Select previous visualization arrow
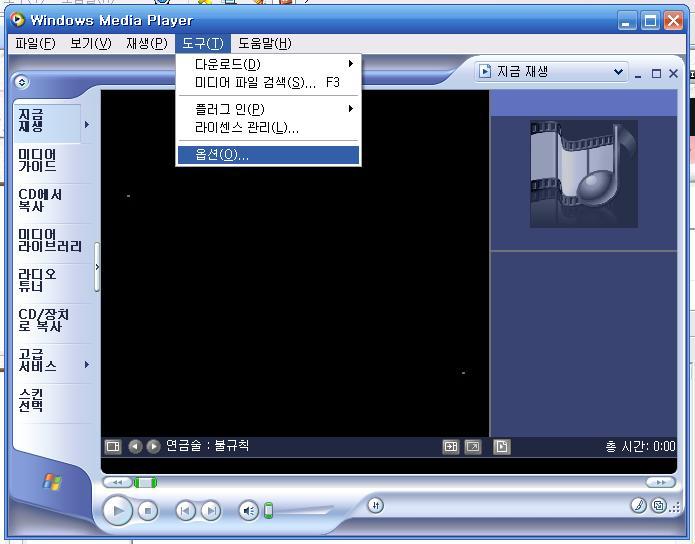Viewport: 695px width, 544px height. click(135, 446)
